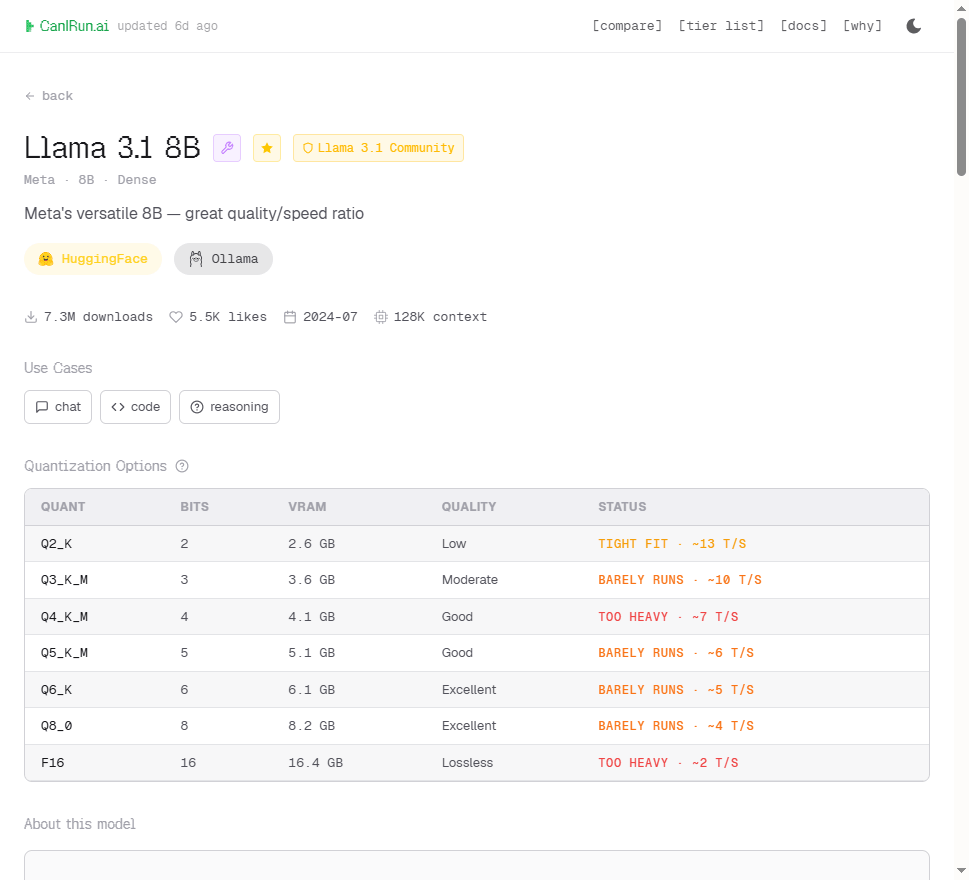Expand the About this model section
This screenshot has width=969, height=880.
coord(80,823)
